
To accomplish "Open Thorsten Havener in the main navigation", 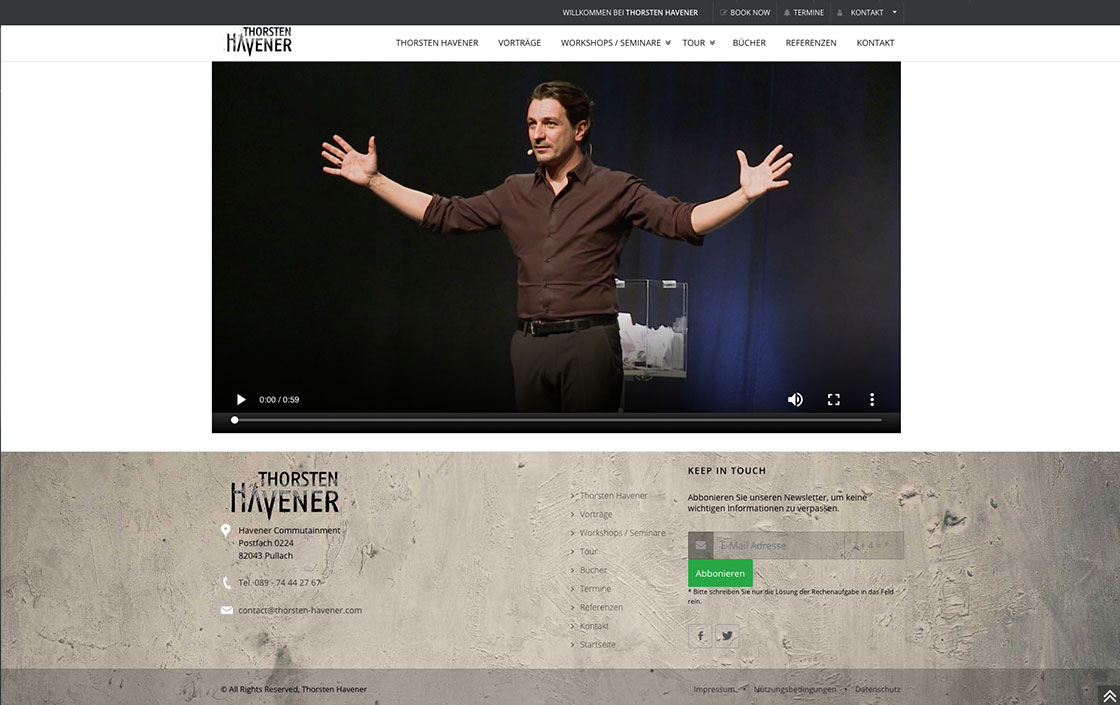I will pos(437,43).
